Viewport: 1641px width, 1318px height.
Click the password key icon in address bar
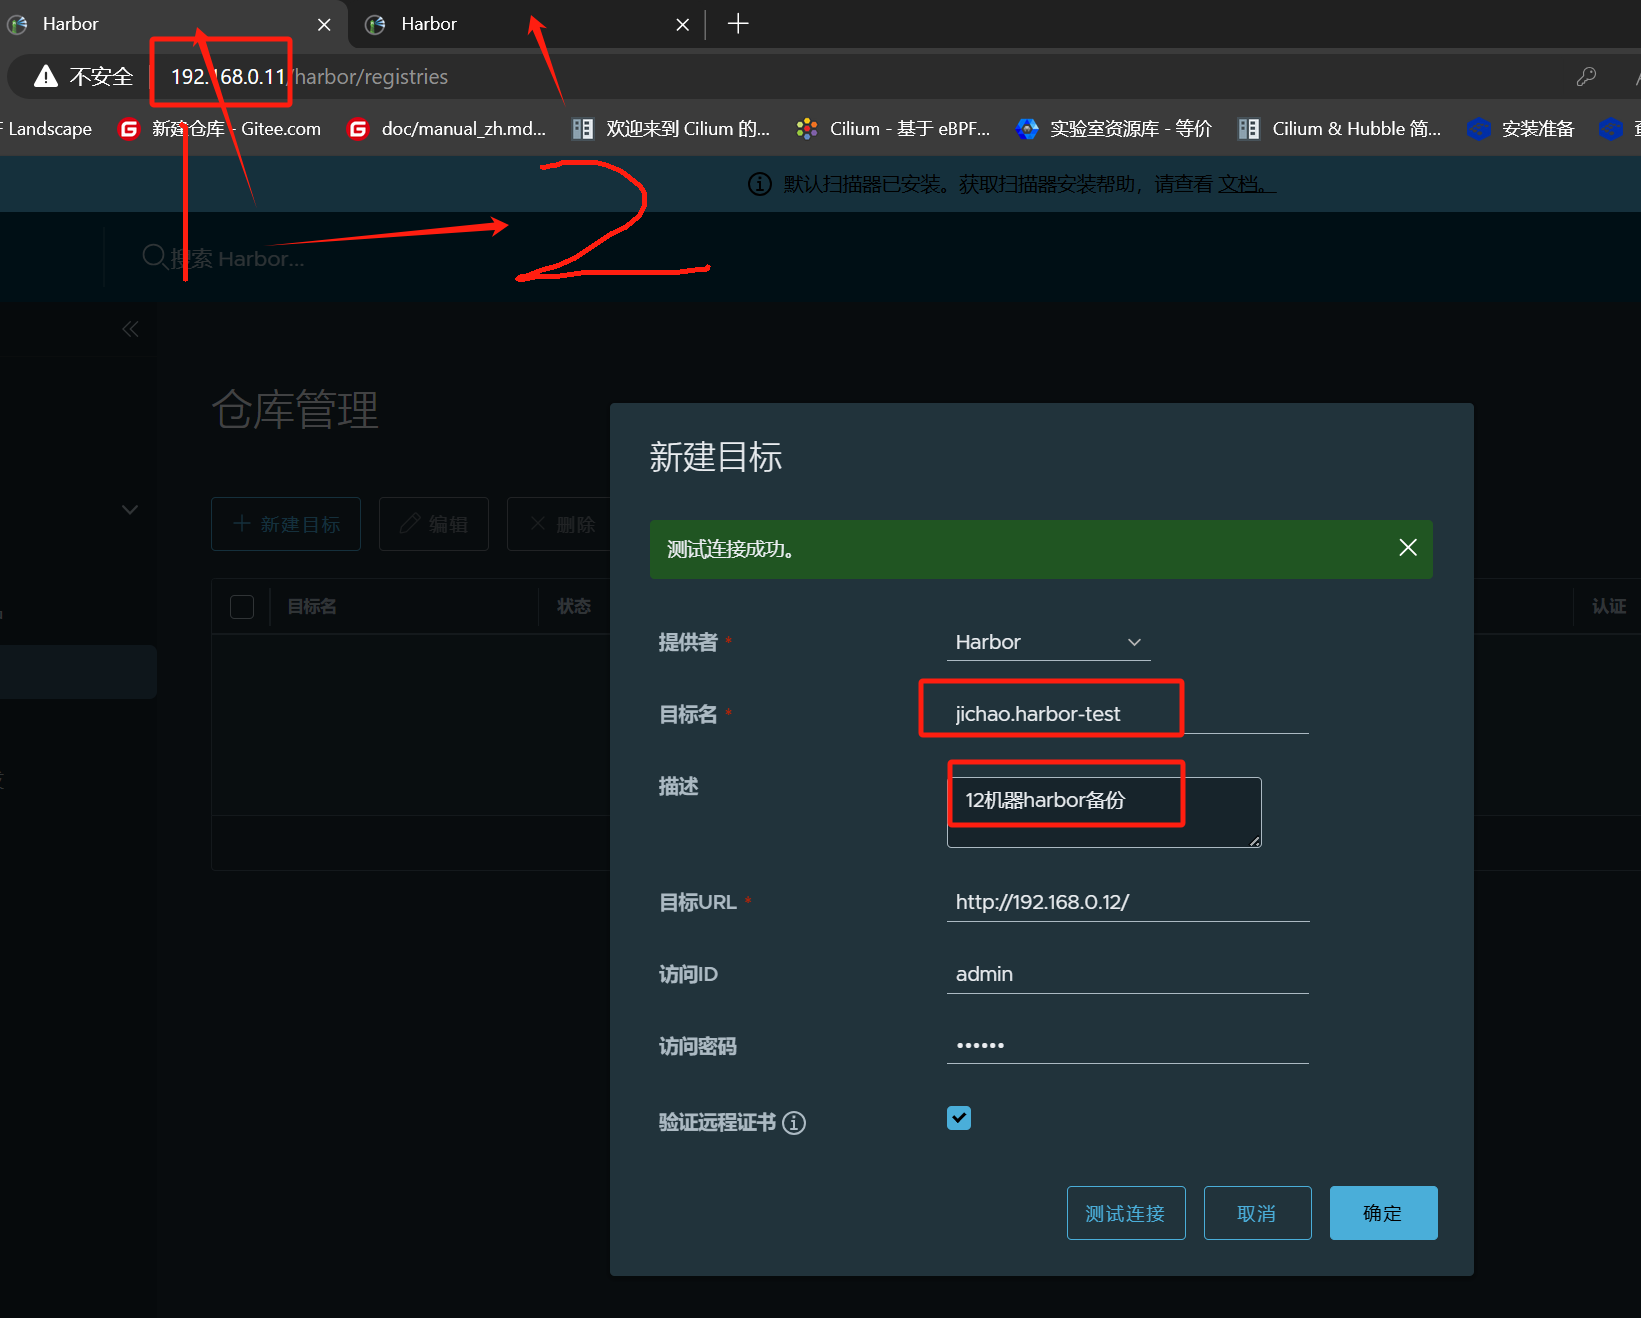click(1586, 77)
